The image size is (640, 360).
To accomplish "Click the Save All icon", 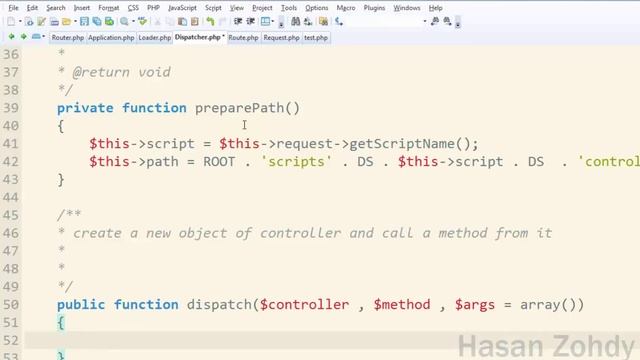I will (97, 22).
